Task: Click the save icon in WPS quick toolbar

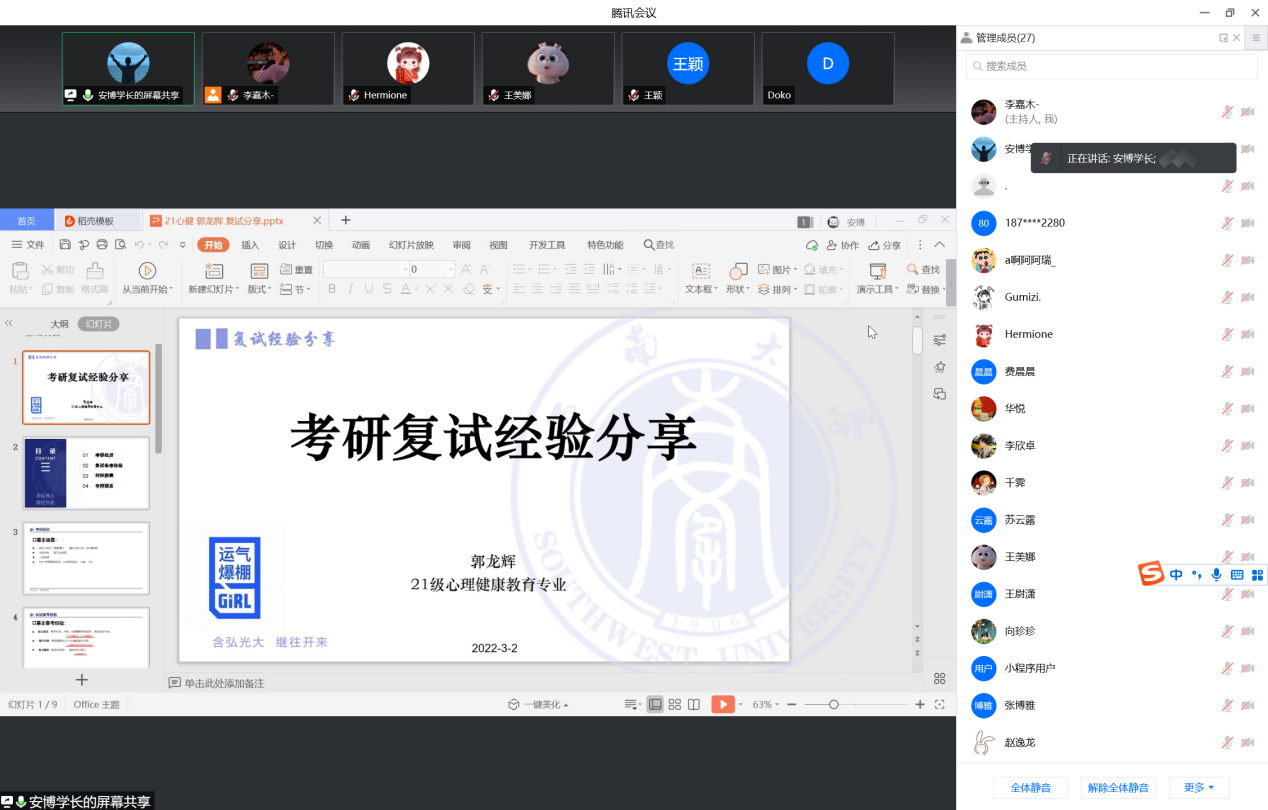Action: (65, 245)
